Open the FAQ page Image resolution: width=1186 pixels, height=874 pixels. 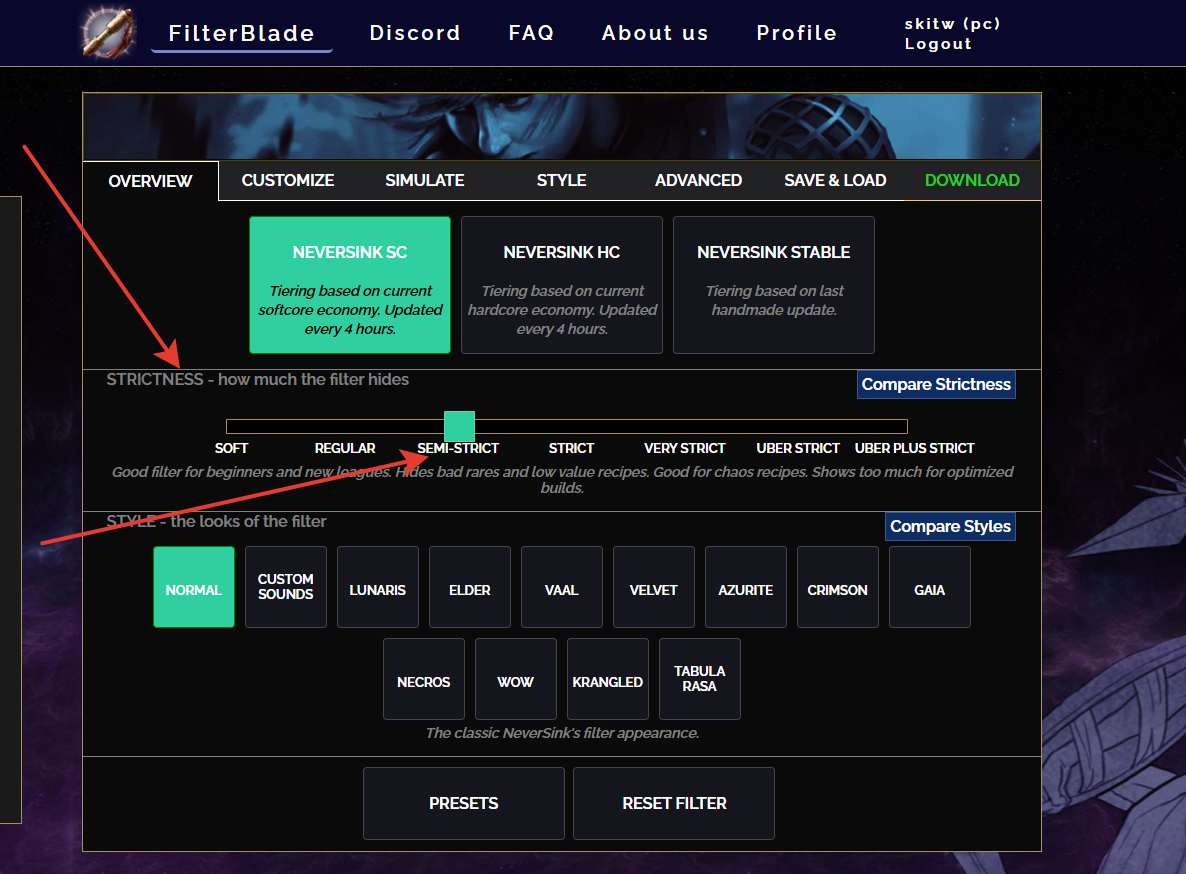point(531,33)
